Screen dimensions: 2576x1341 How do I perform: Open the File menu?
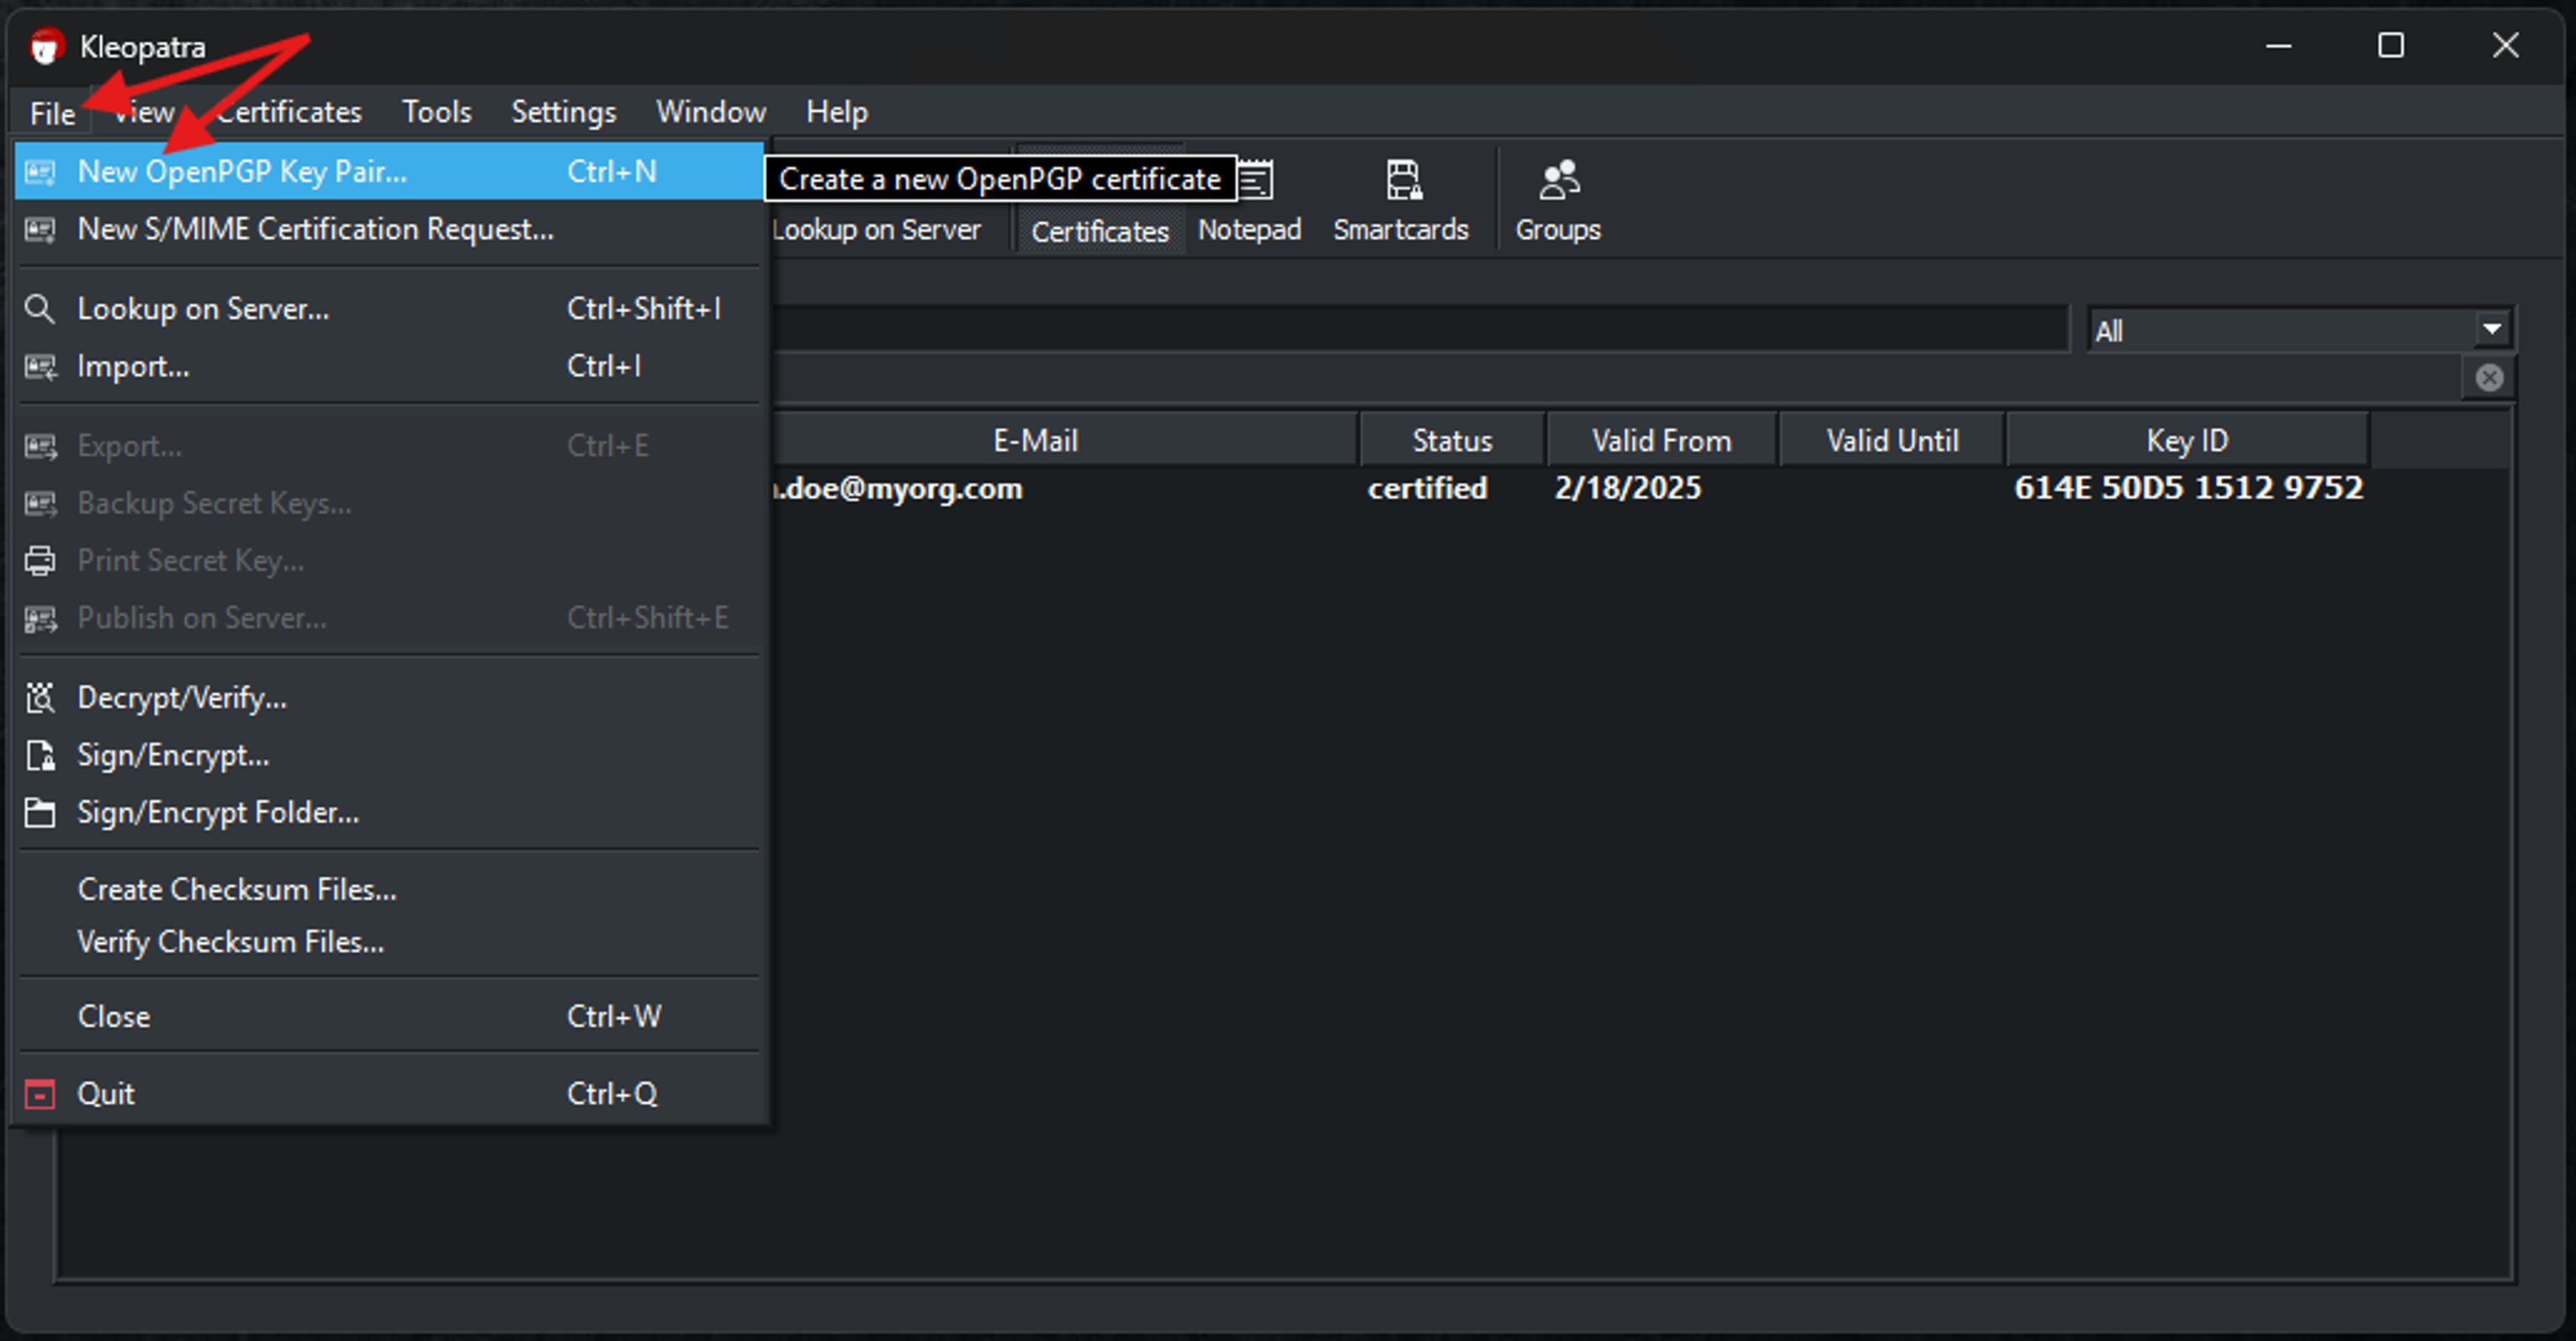pos(52,113)
